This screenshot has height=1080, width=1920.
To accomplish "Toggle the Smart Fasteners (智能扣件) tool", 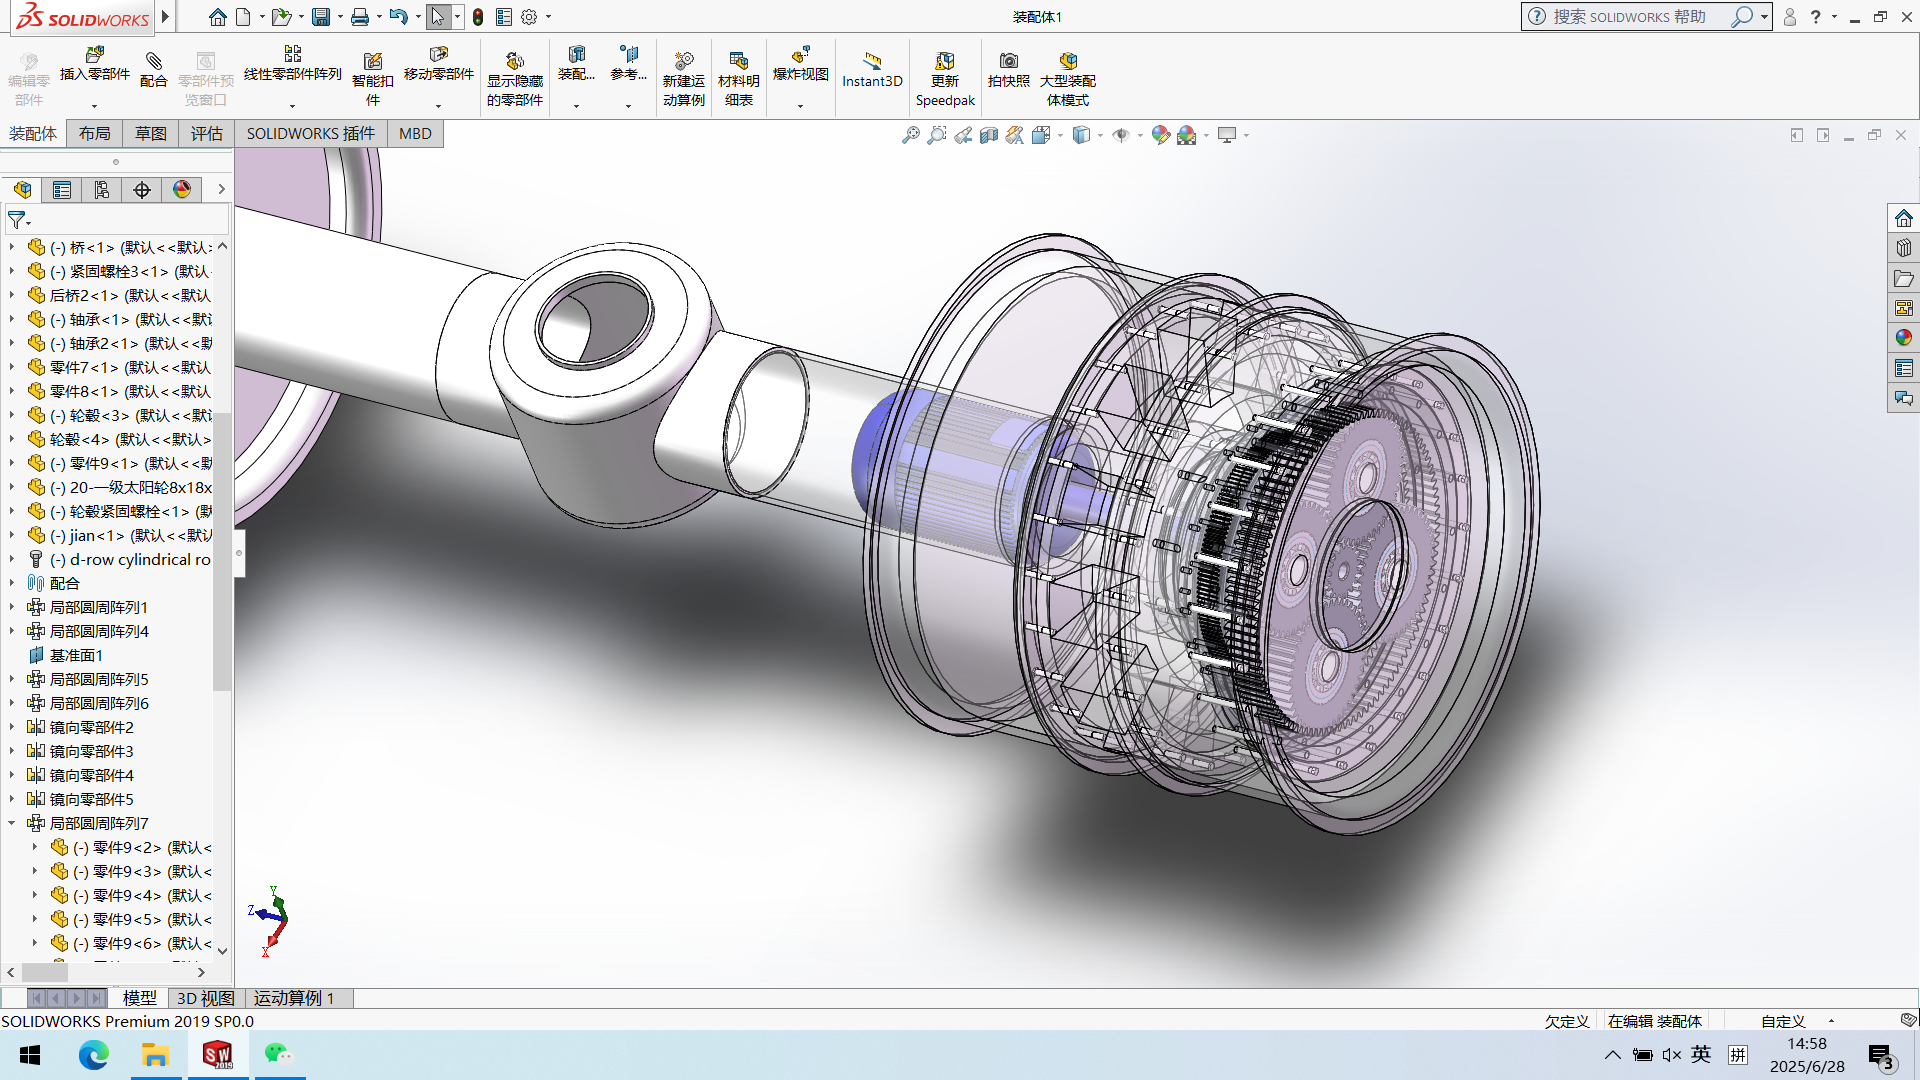I will (x=372, y=62).
